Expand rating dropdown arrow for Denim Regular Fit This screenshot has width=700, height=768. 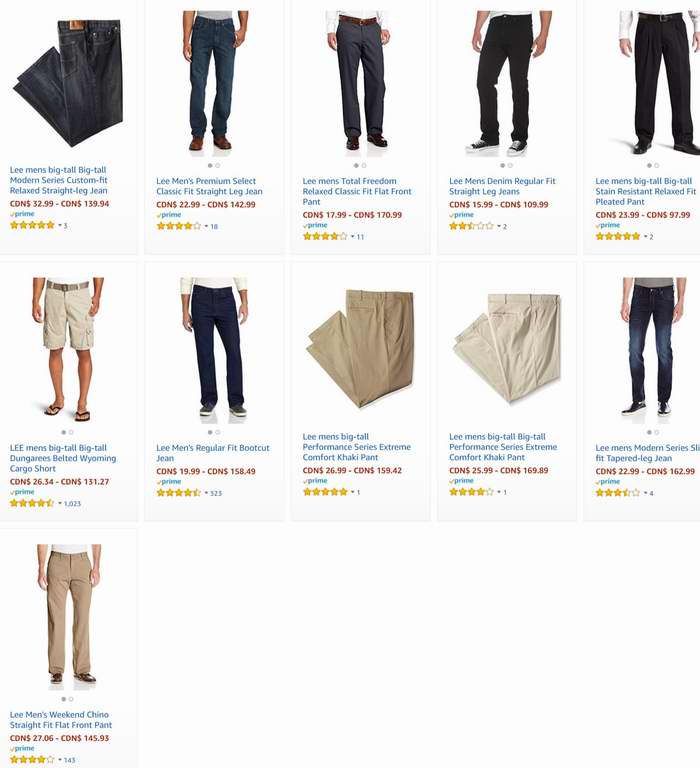499,226
